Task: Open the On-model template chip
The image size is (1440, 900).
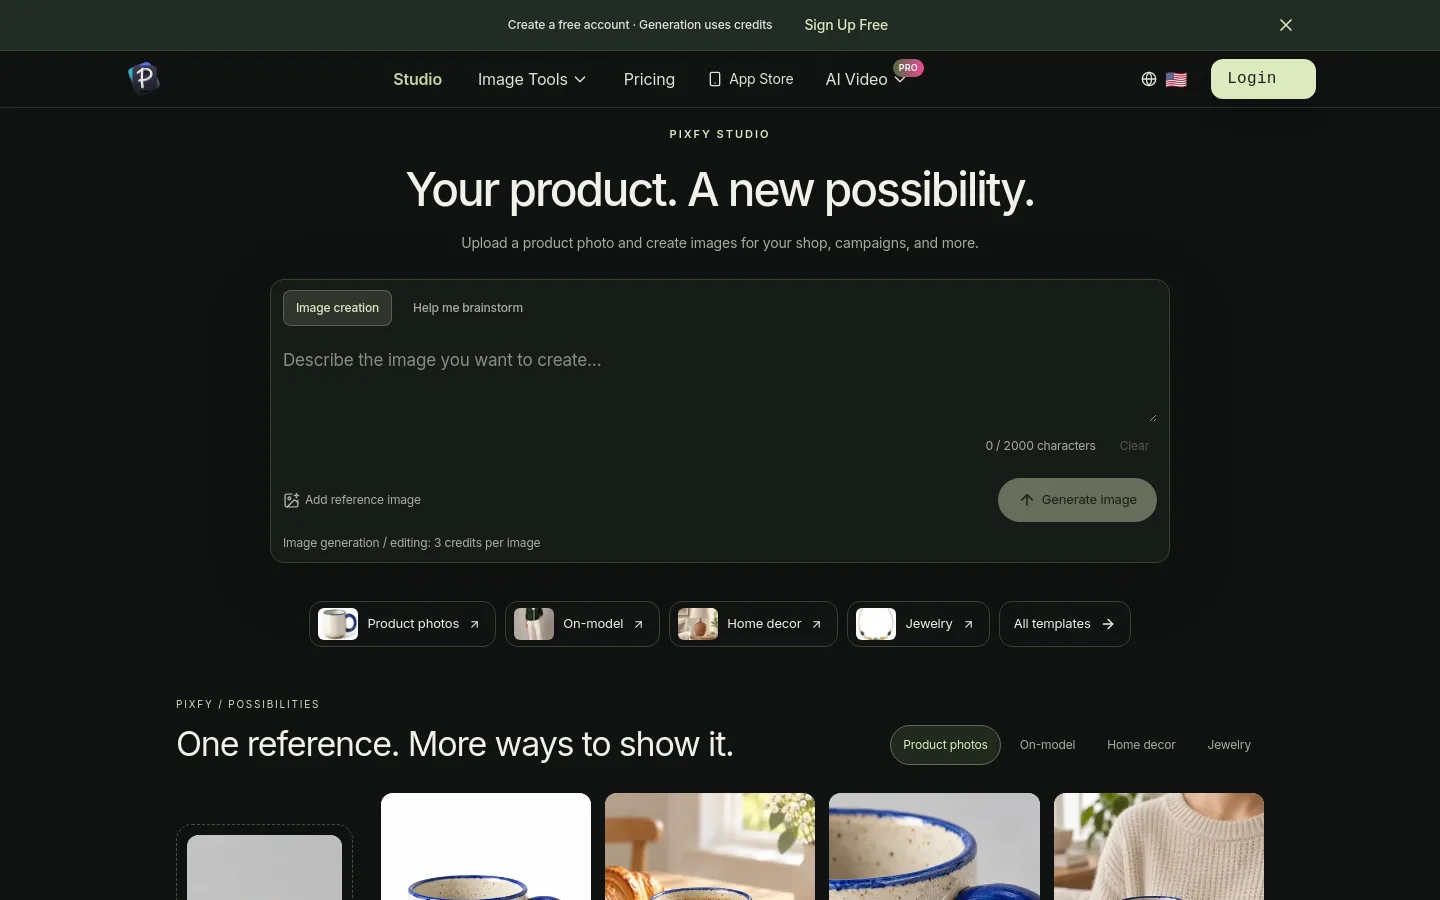Action: point(582,624)
